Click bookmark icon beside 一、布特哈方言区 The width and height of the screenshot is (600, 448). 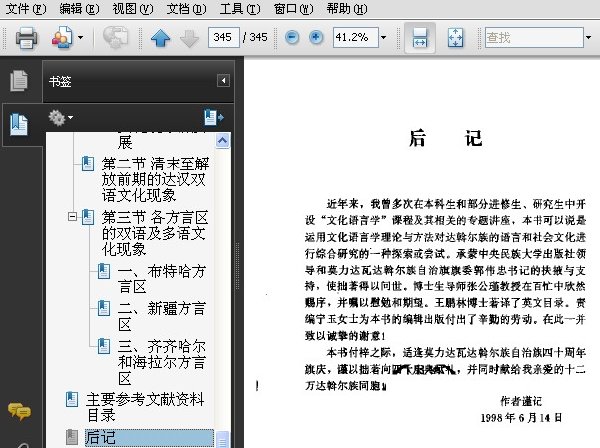tap(104, 271)
